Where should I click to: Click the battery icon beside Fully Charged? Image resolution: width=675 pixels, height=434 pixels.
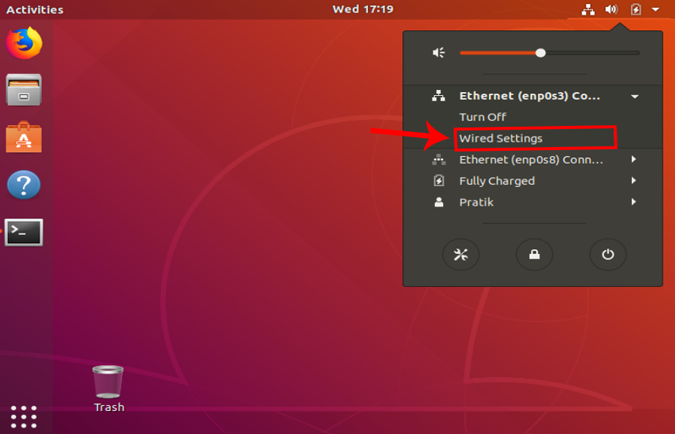[x=439, y=180]
